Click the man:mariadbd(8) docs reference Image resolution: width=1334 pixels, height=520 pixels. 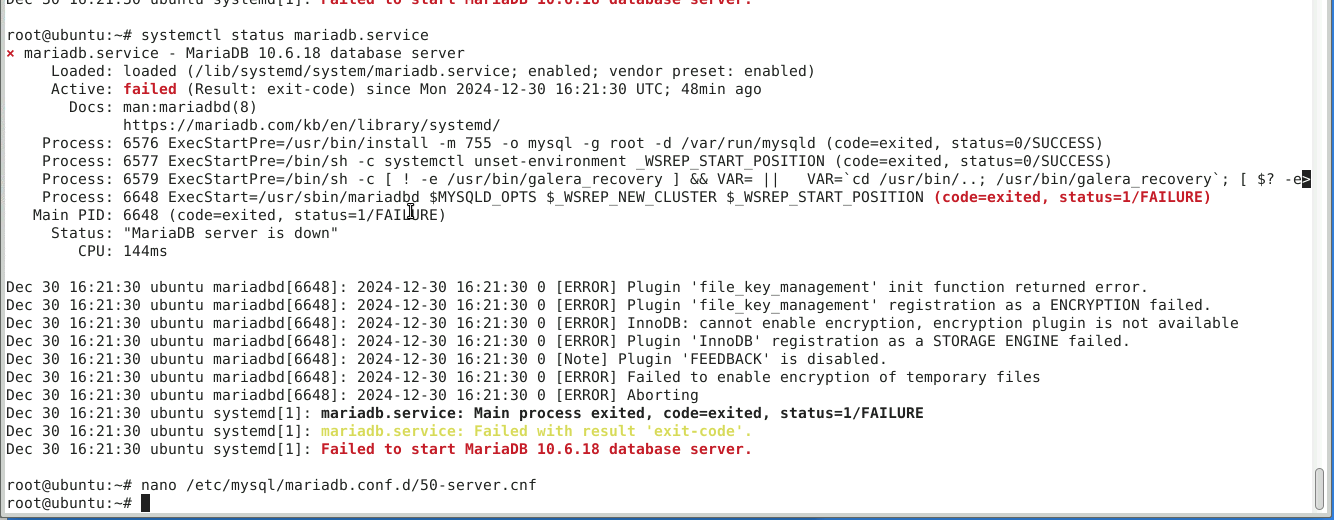[190, 108]
